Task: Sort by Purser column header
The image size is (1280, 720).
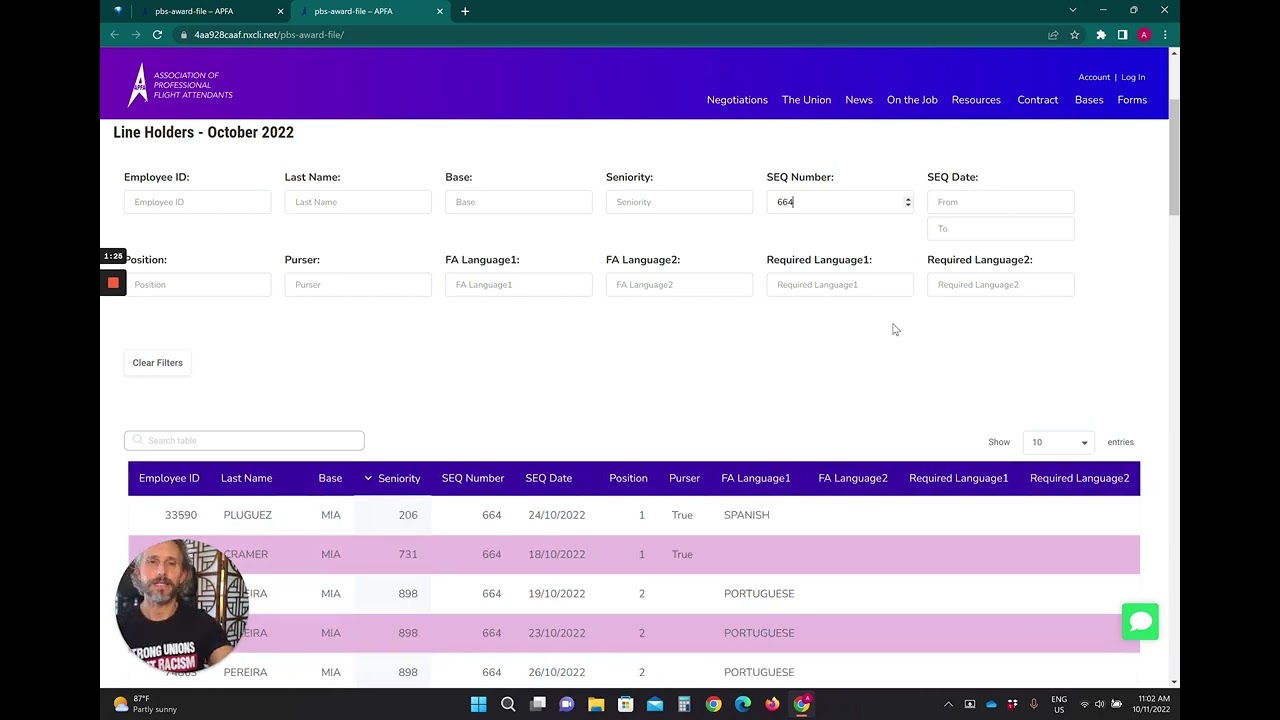Action: [x=684, y=478]
